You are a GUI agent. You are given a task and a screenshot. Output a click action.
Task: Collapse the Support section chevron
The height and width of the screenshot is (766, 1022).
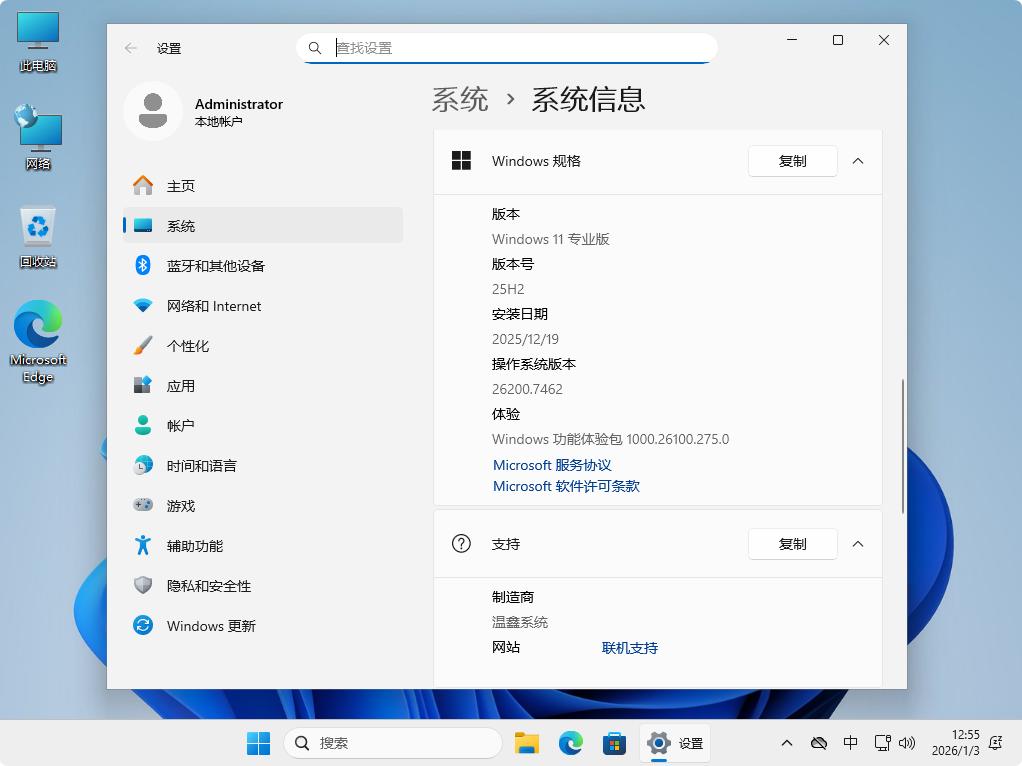point(858,544)
